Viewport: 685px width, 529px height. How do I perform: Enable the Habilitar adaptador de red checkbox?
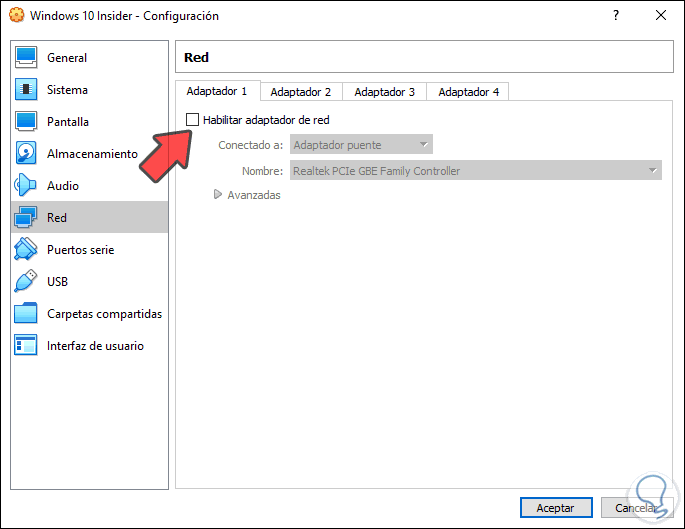coord(193,120)
